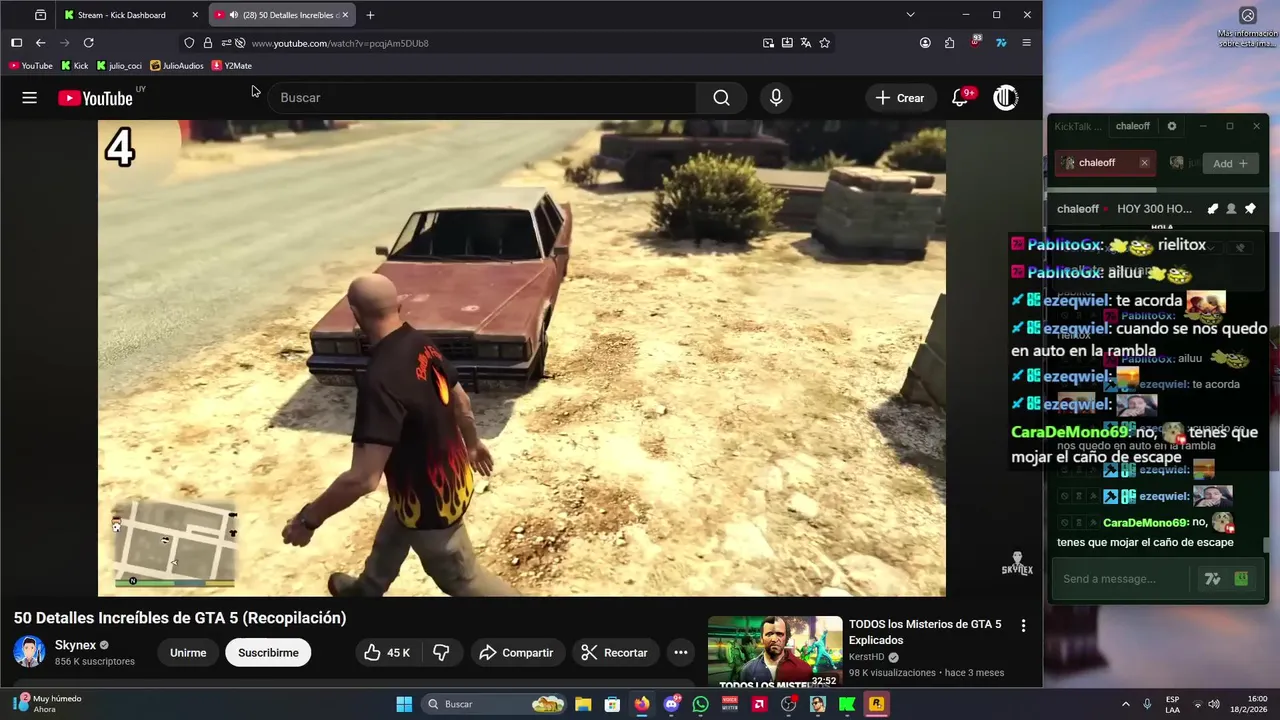Click the Crear create button
1280x720 pixels.
899,98
